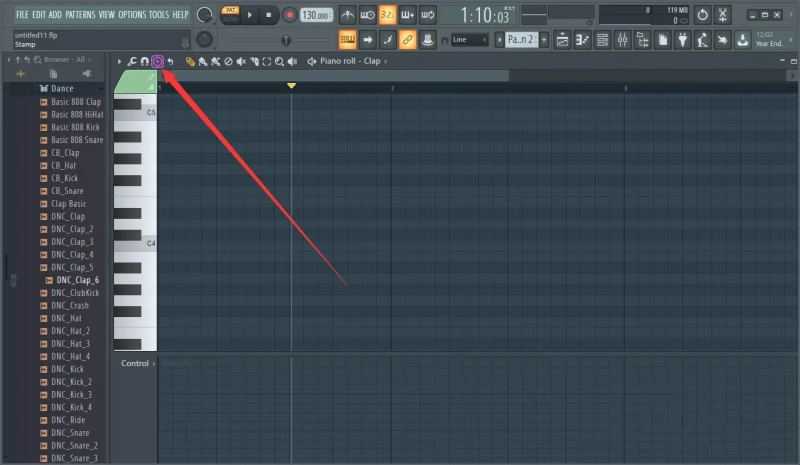800x465 pixels.
Task: Choose the Select marquee tool
Action: (266, 61)
